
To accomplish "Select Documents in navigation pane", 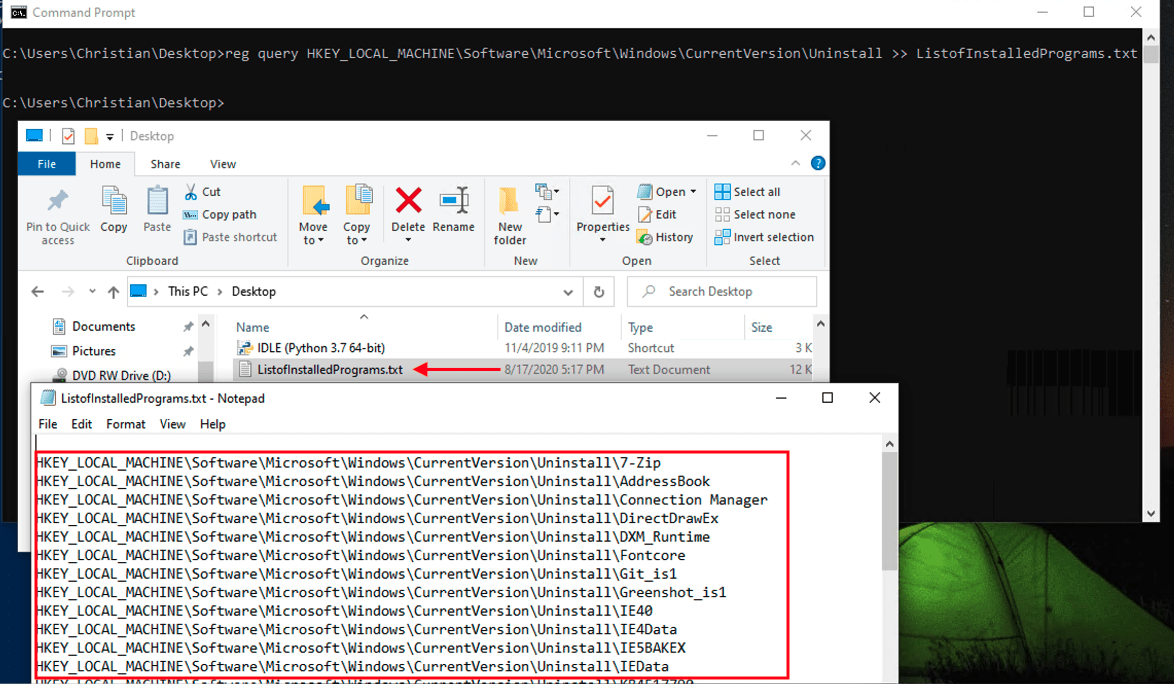I will [103, 326].
